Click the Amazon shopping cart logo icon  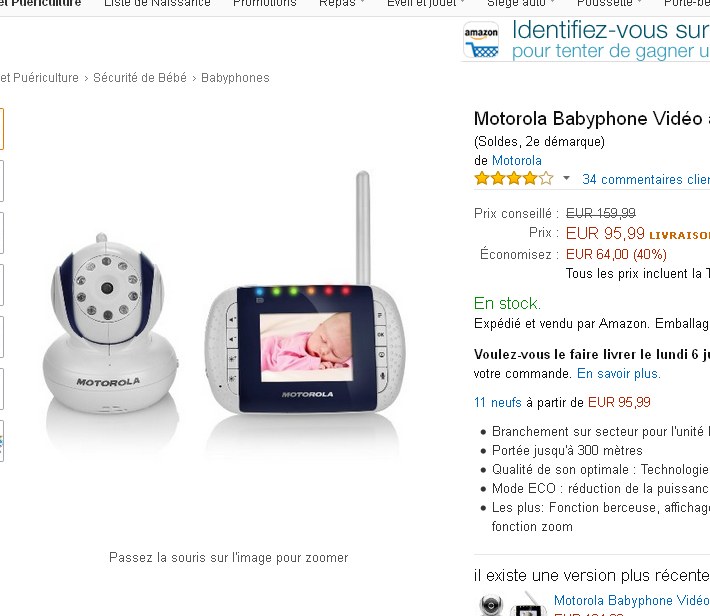[481, 40]
